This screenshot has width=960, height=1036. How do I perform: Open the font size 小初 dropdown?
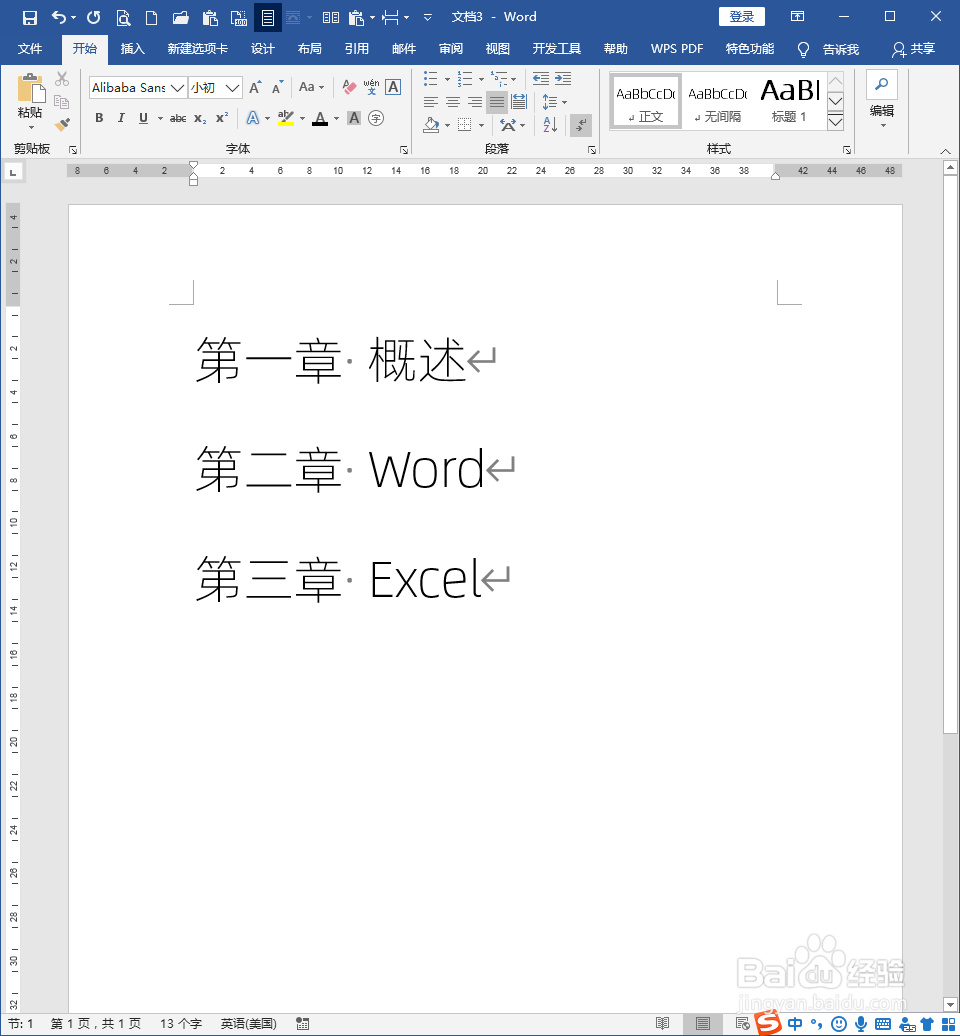pyautogui.click(x=232, y=87)
